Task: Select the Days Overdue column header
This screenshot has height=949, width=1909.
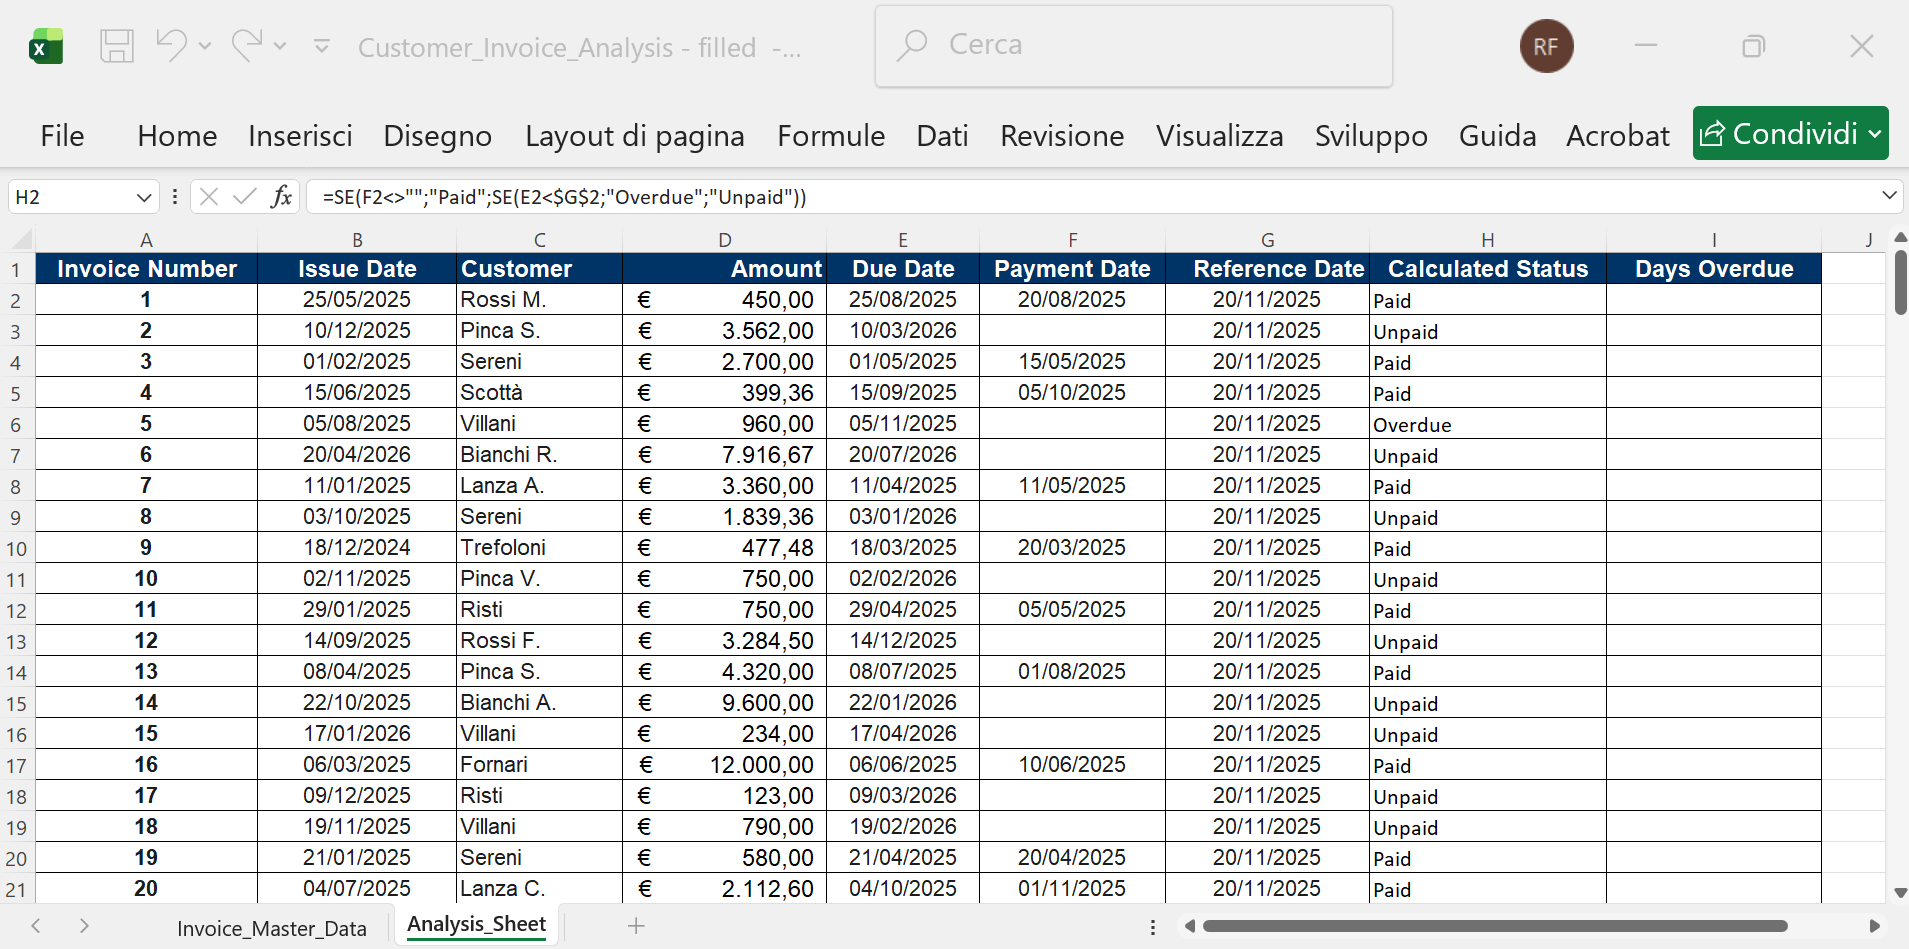Action: tap(1714, 268)
